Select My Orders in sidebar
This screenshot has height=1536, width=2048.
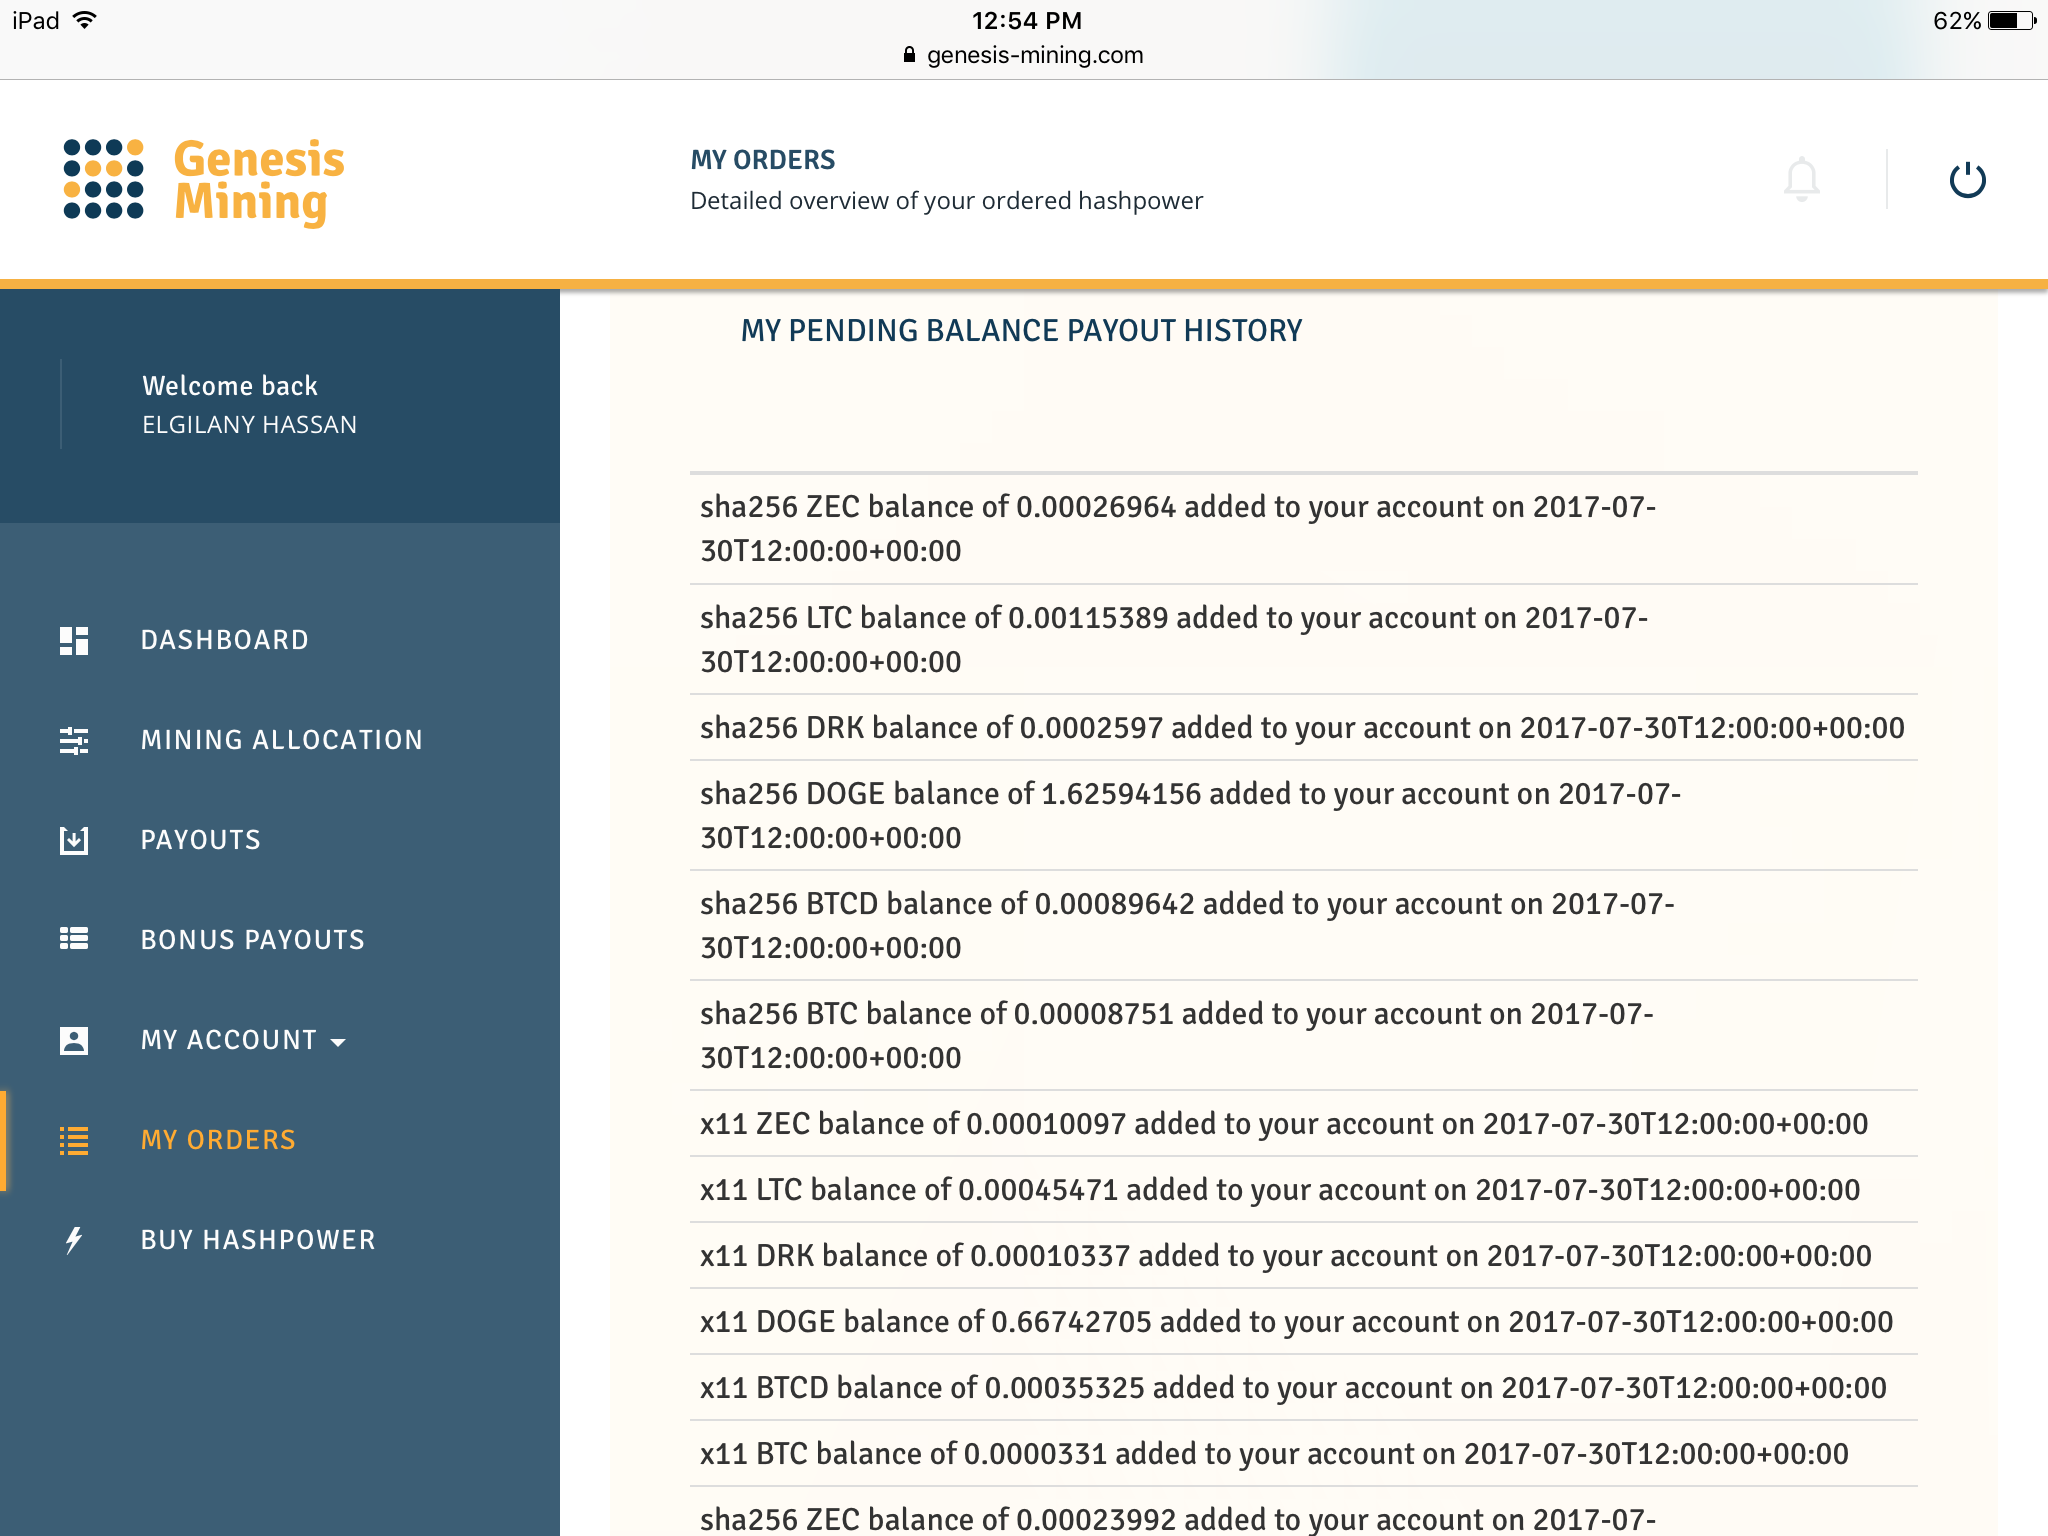coord(218,1140)
